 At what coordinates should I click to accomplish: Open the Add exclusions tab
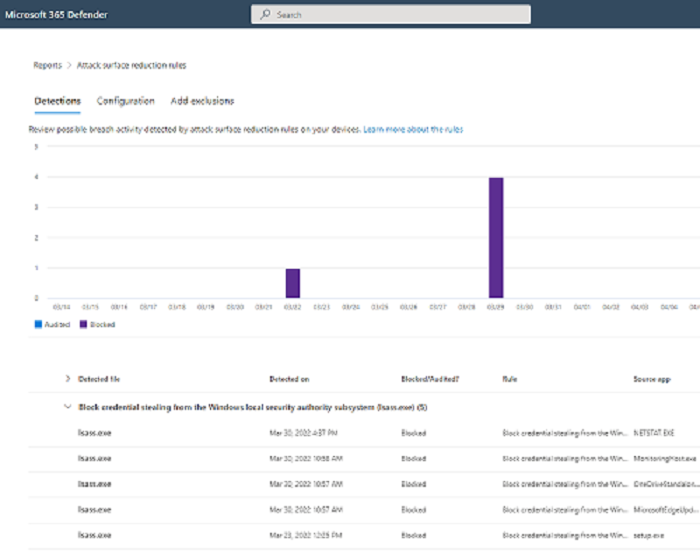click(x=202, y=101)
